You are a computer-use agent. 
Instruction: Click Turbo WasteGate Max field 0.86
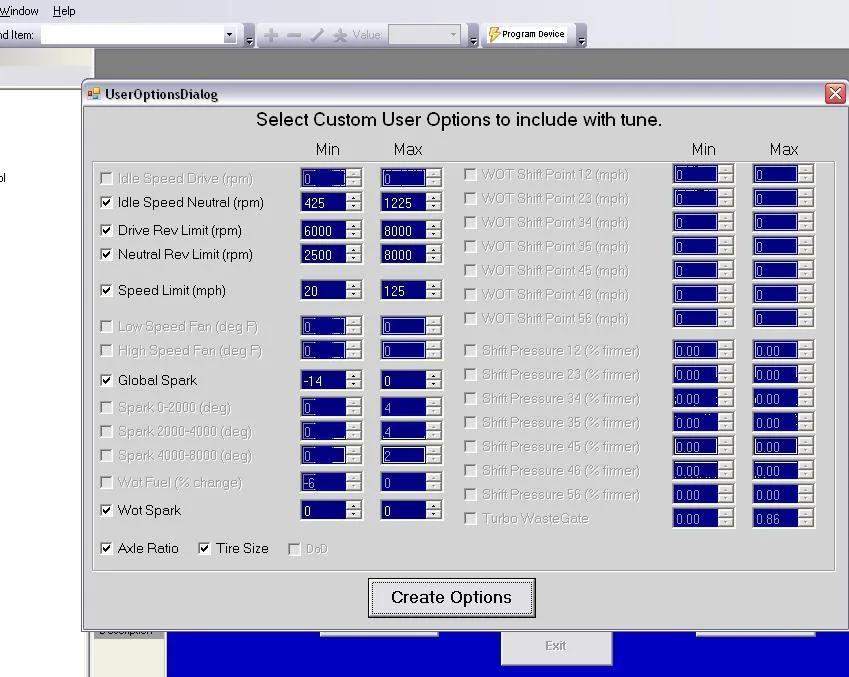(775, 519)
